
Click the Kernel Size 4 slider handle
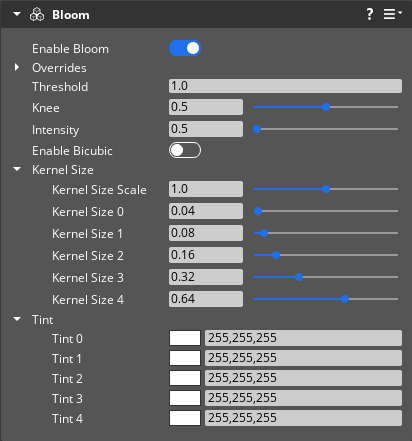[x=345, y=299]
